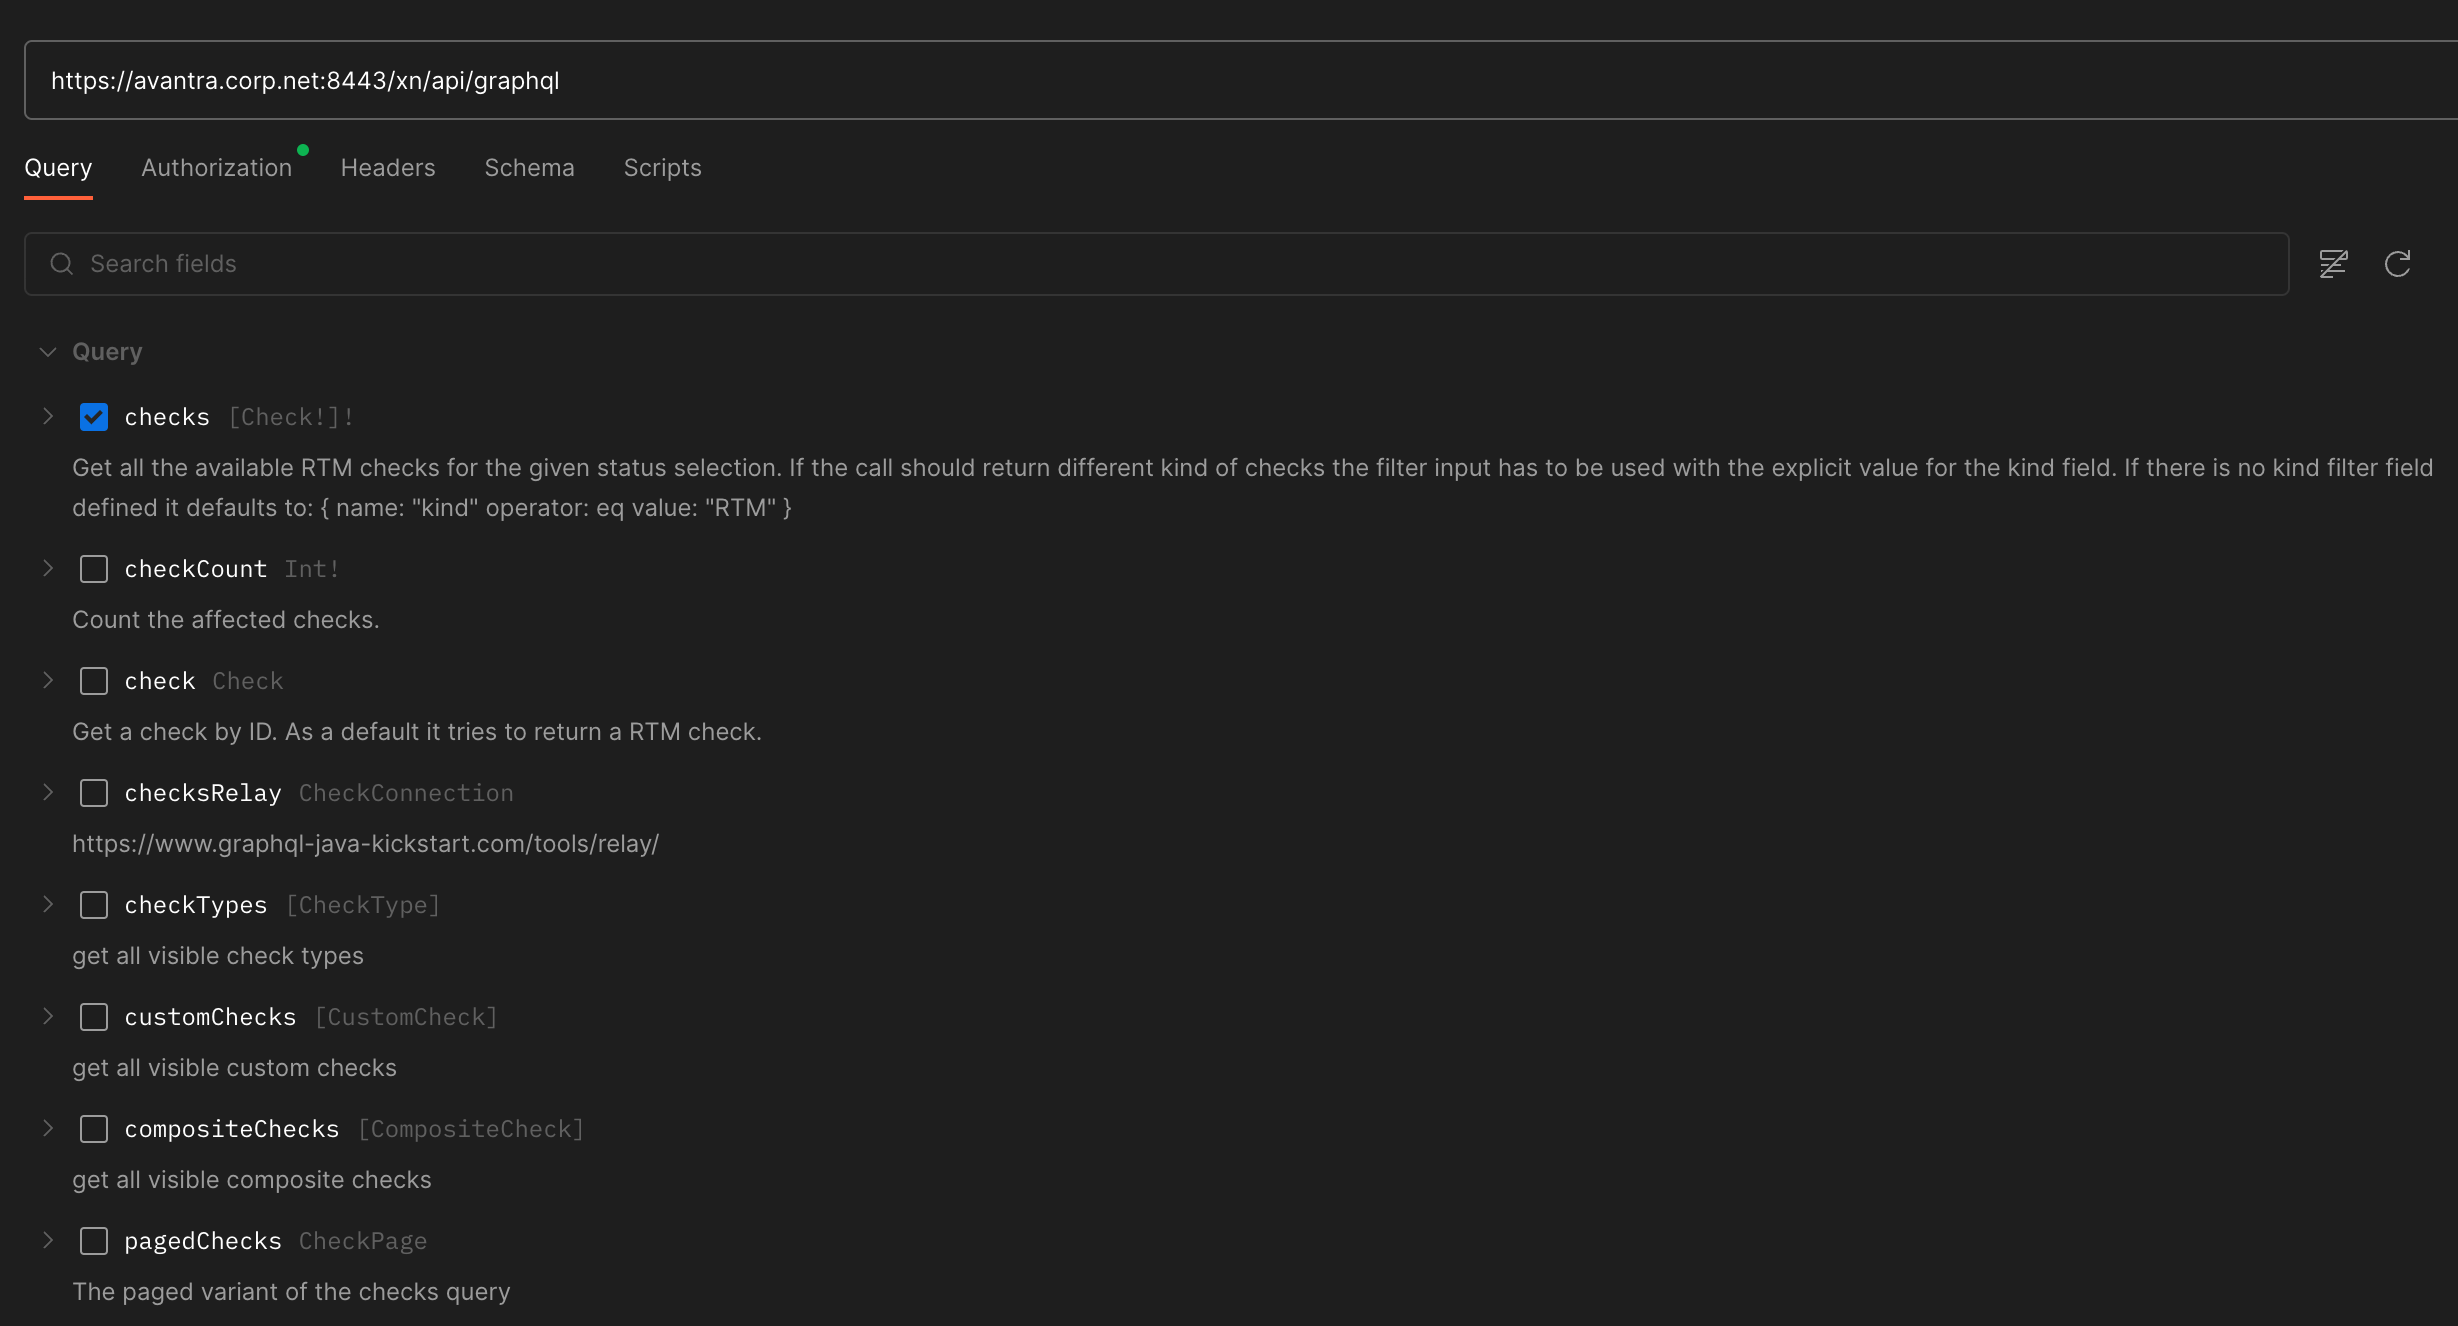Enable the pagedChecks checkbox
This screenshot has height=1326, width=2458.
pos(94,1241)
